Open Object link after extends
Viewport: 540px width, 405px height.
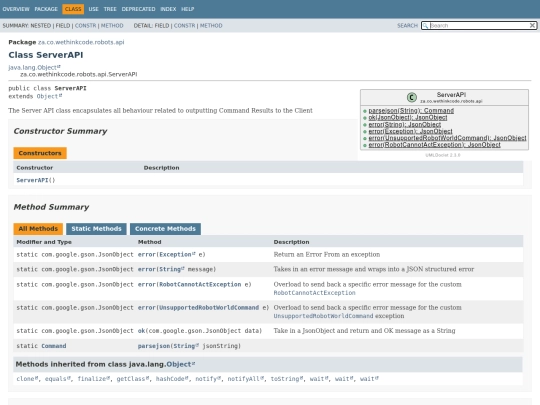tap(49, 96)
